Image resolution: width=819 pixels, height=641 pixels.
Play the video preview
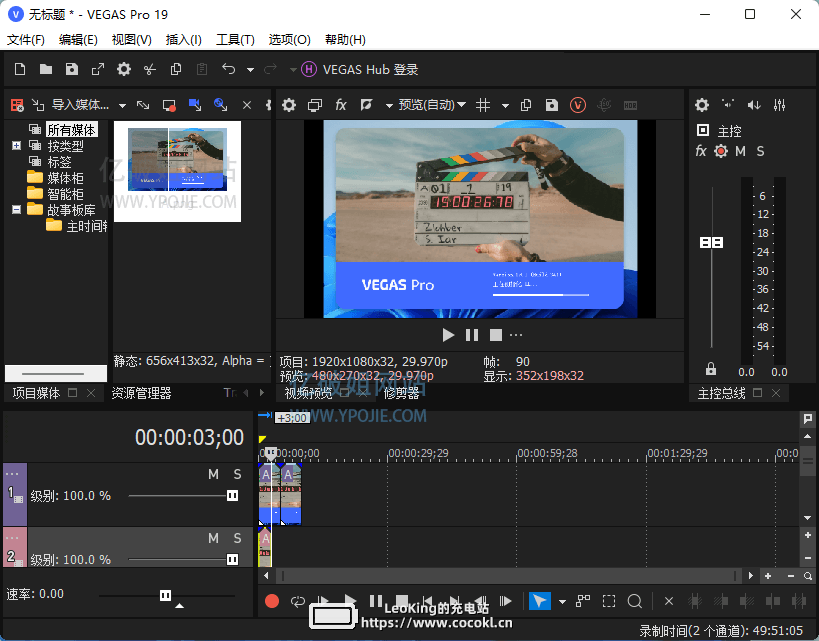pos(448,335)
